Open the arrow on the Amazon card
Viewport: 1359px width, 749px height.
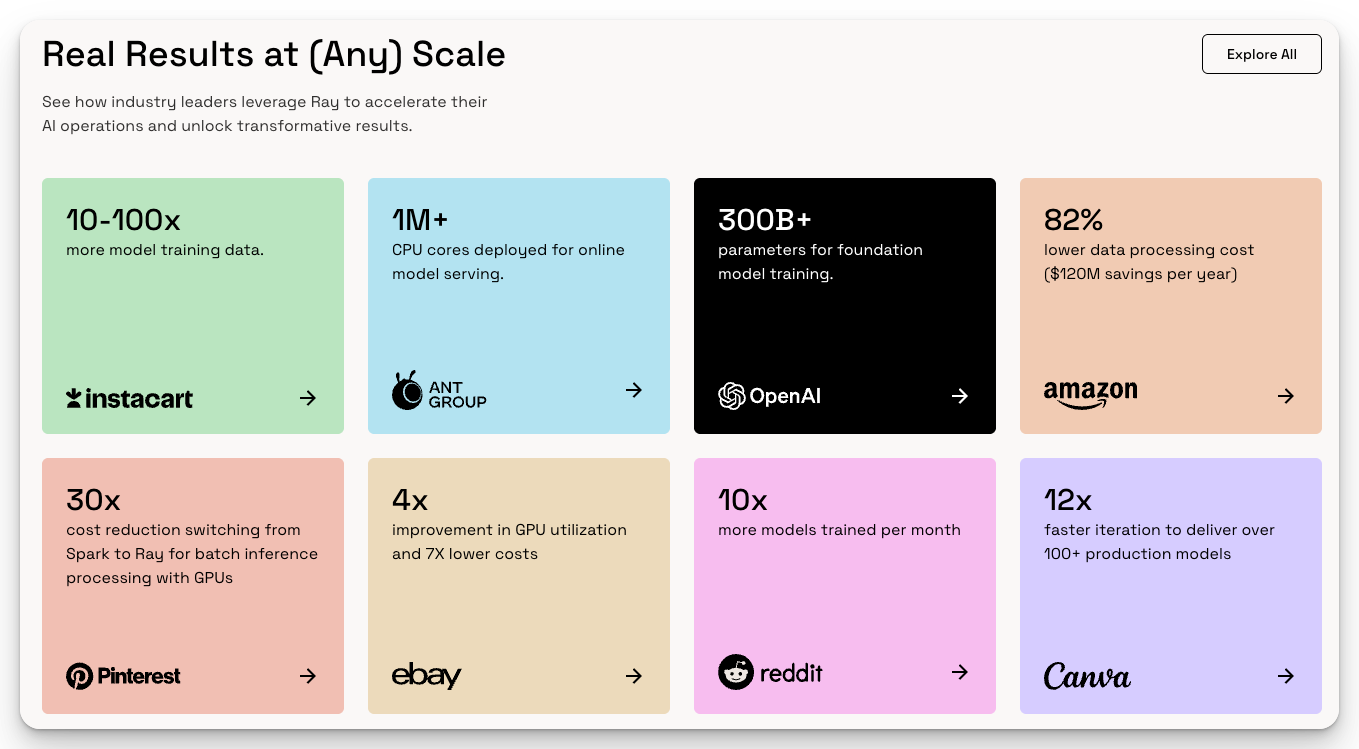point(1286,396)
